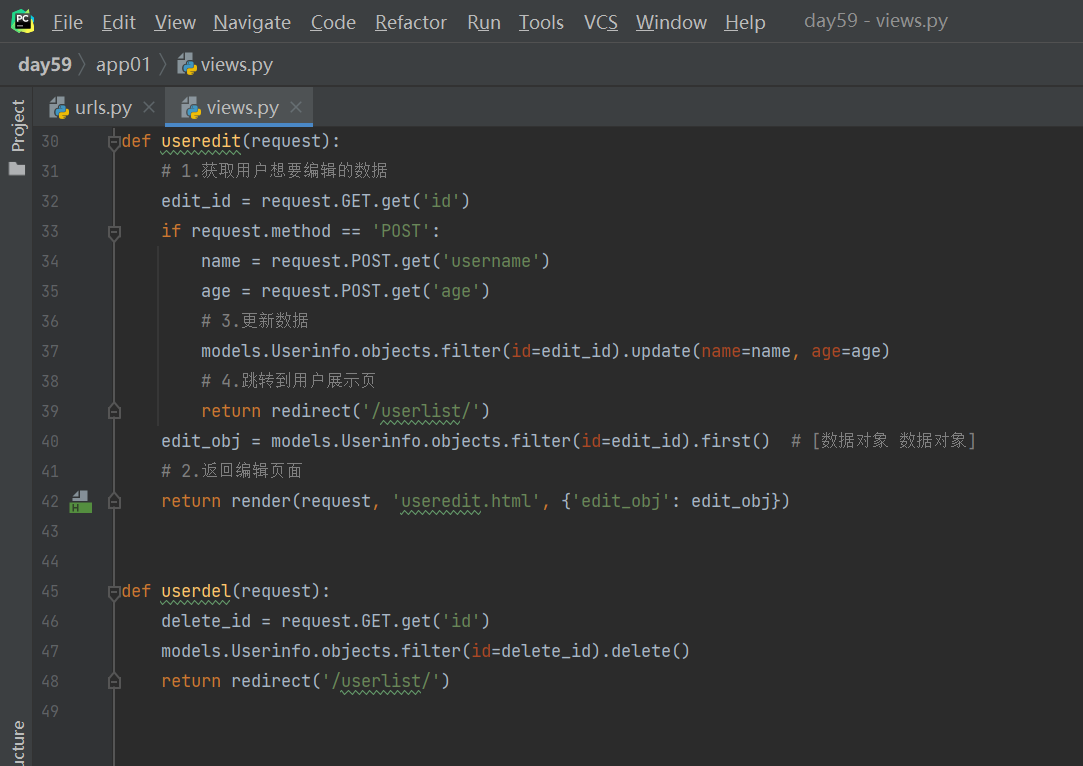Screen dimensions: 1083x766
Task: Open the Refactor menu
Action: point(411,22)
